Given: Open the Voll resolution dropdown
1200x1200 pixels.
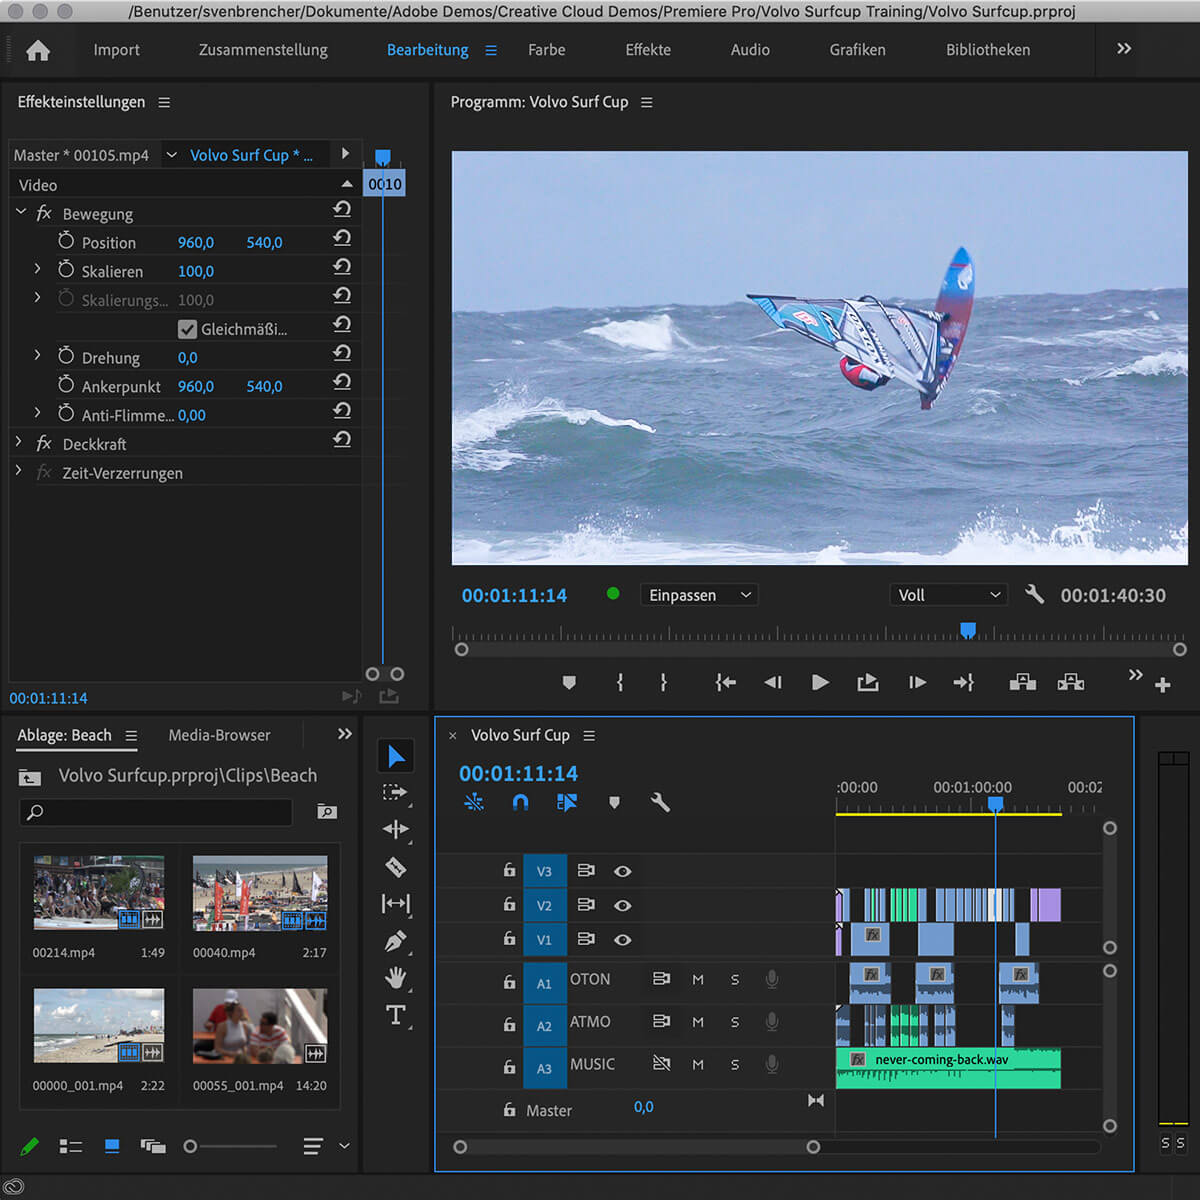Looking at the screenshot, I should (x=948, y=595).
